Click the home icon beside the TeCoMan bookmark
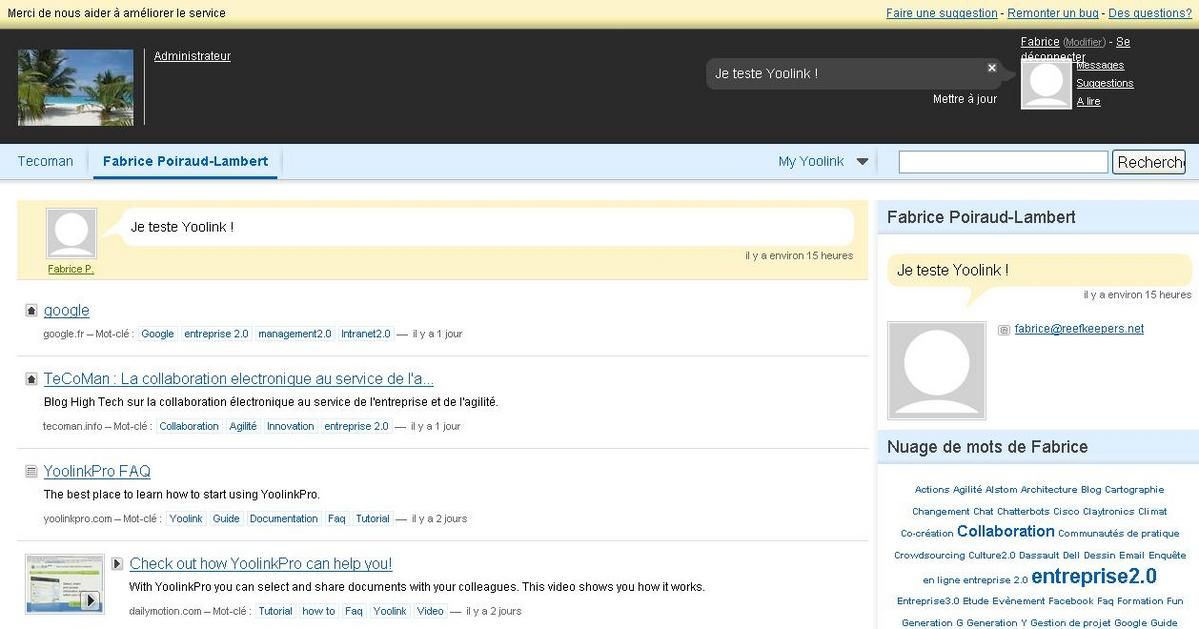 (31, 378)
